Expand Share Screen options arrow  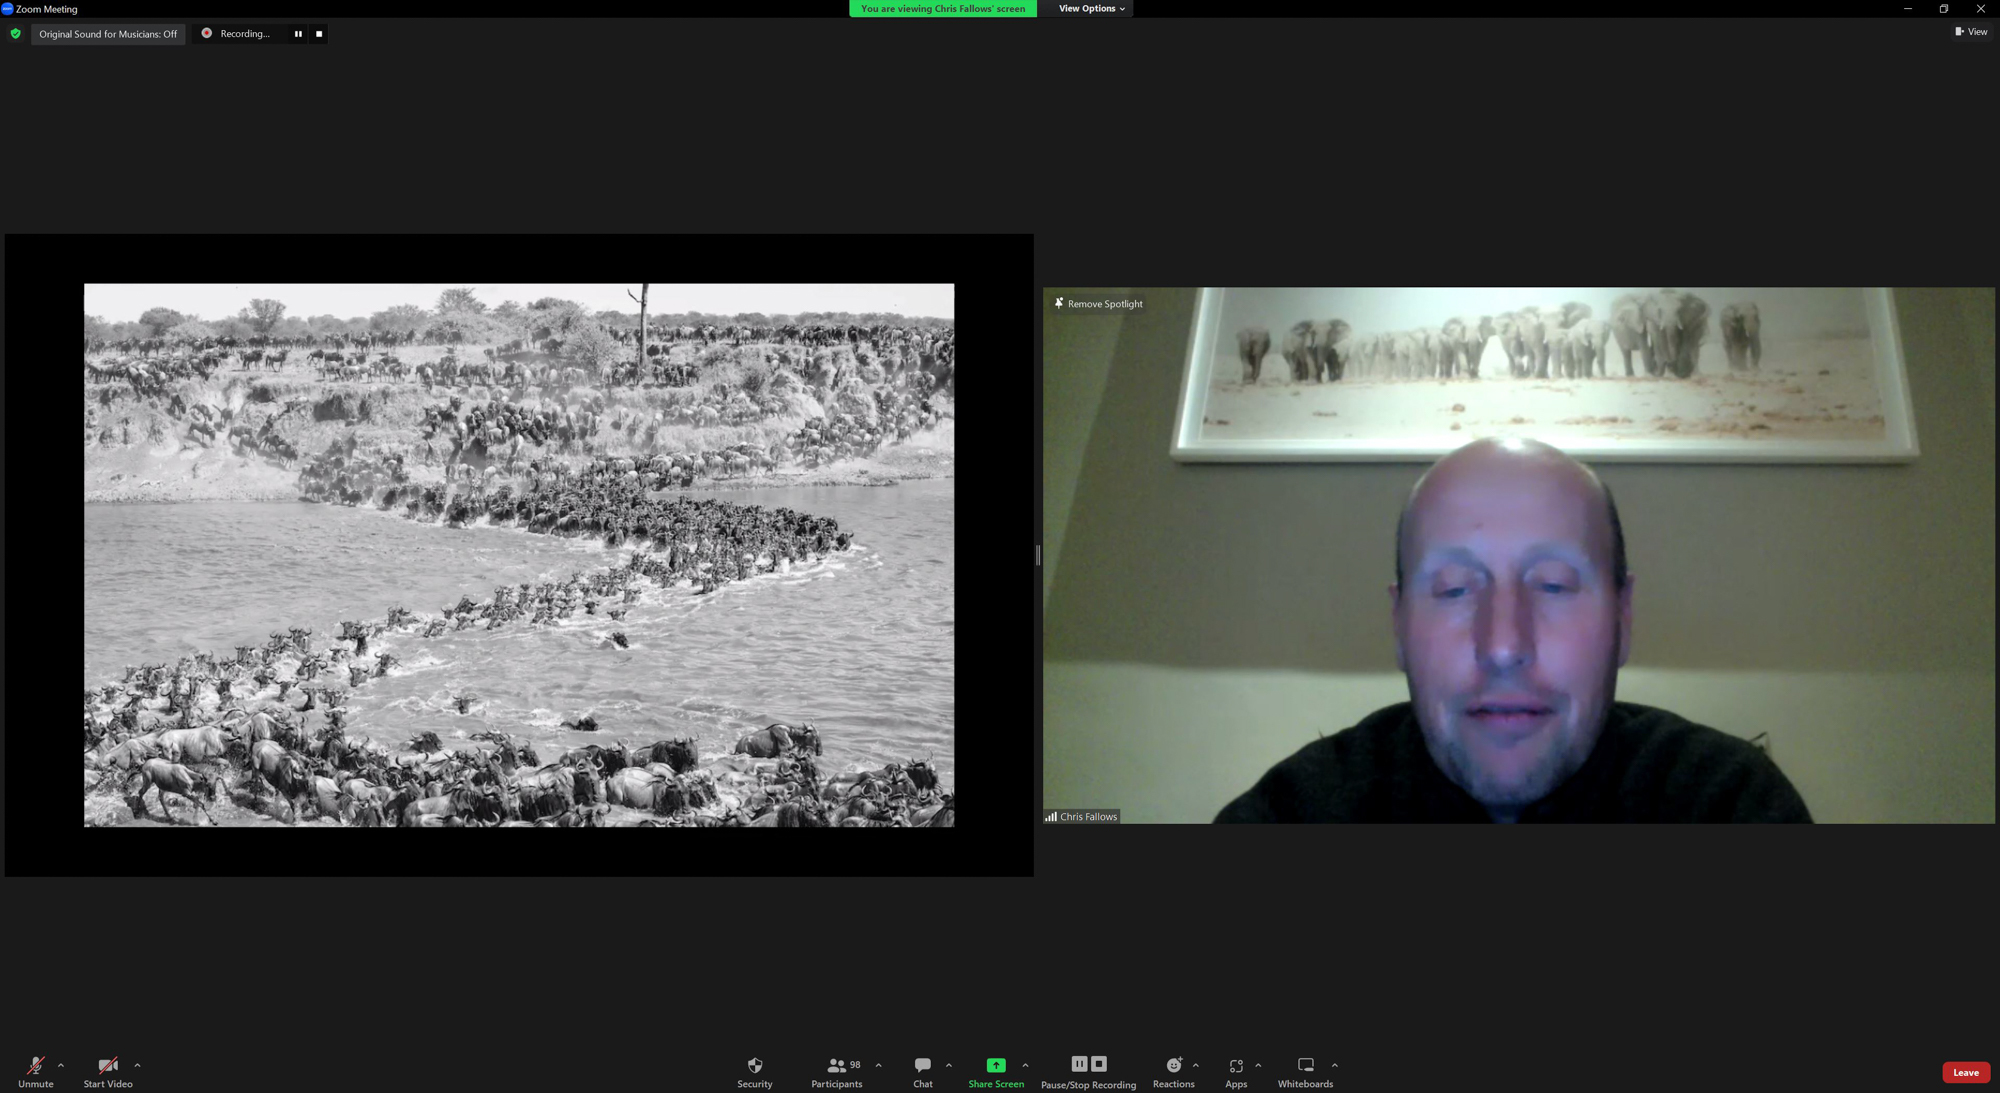pyautogui.click(x=1025, y=1065)
